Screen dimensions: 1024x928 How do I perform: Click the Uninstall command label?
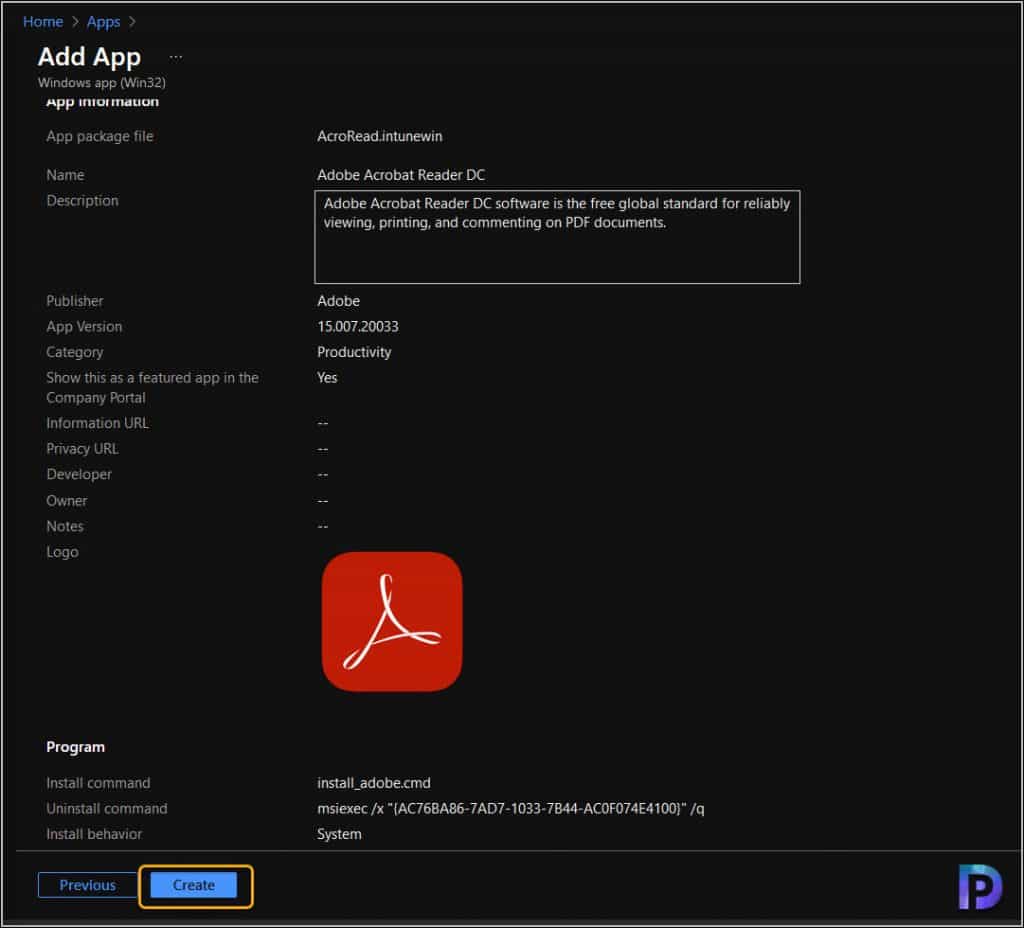106,808
